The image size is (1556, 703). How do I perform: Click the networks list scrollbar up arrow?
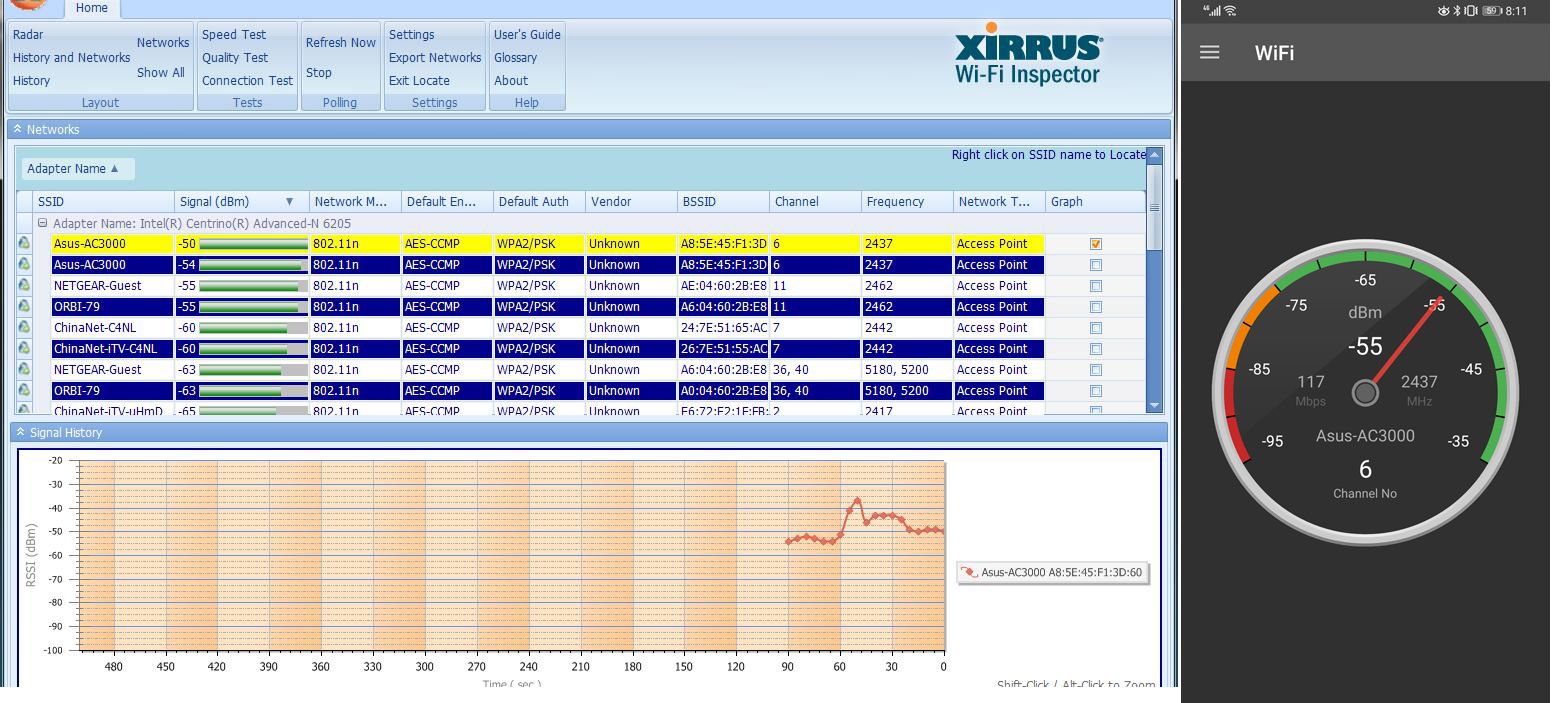tap(1155, 155)
